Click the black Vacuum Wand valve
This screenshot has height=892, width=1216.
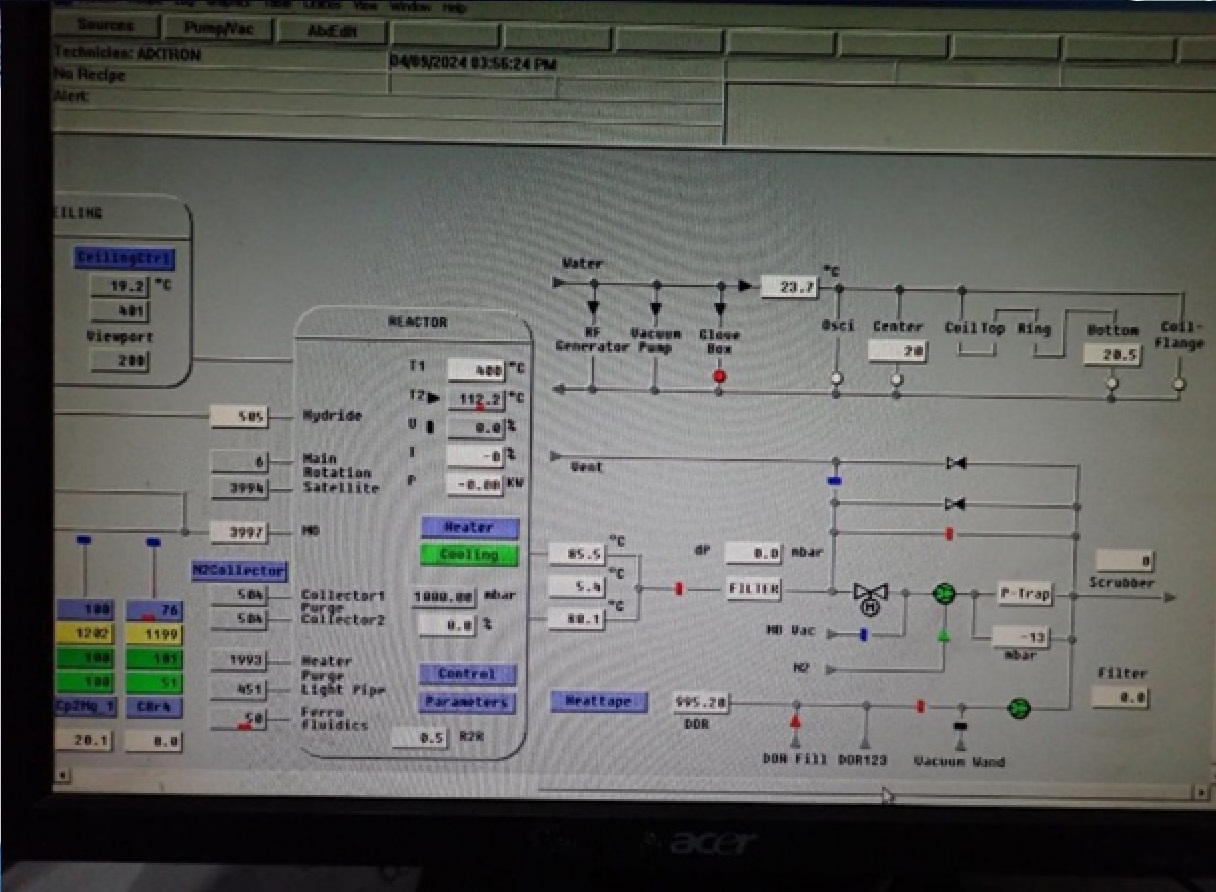pyautogui.click(x=961, y=726)
